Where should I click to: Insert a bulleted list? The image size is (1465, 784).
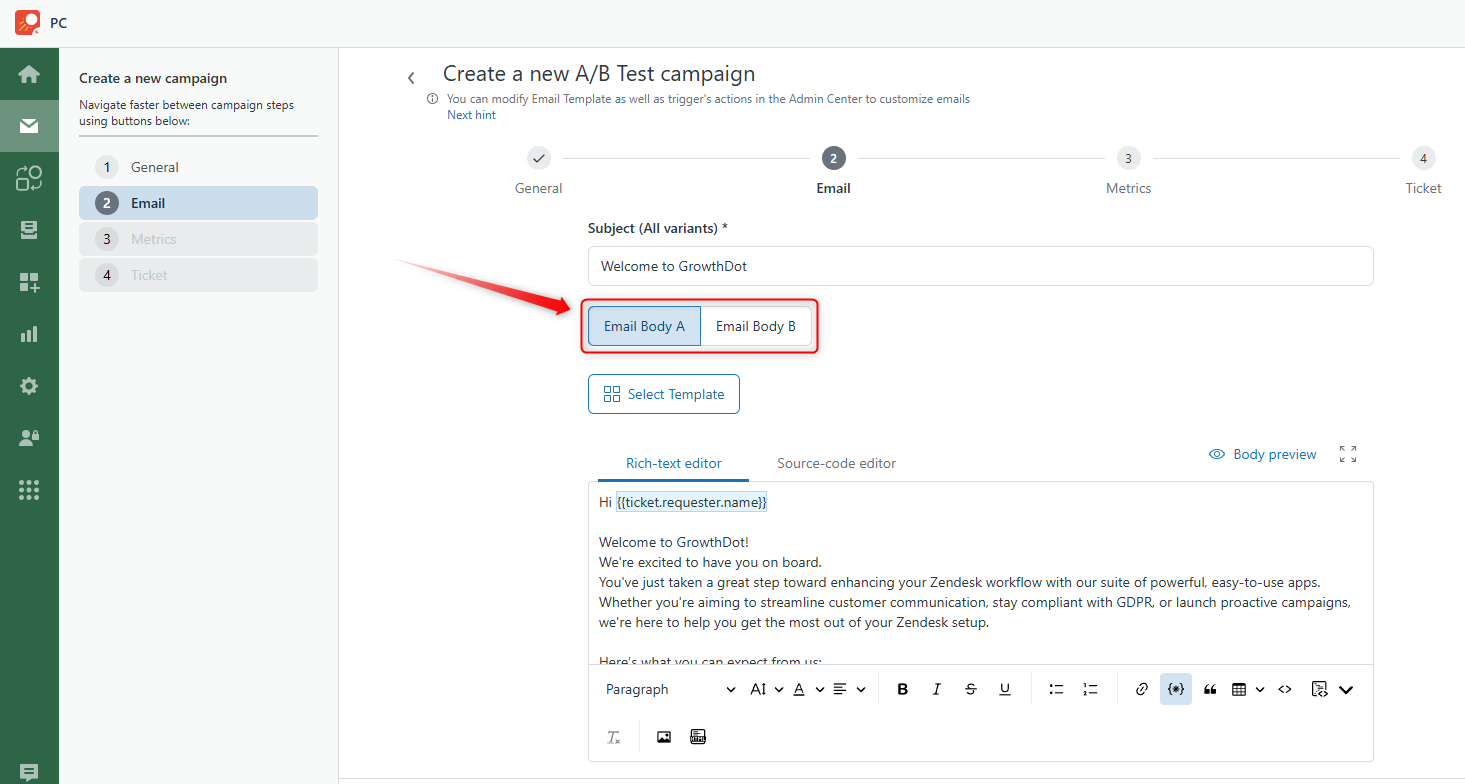click(1056, 689)
